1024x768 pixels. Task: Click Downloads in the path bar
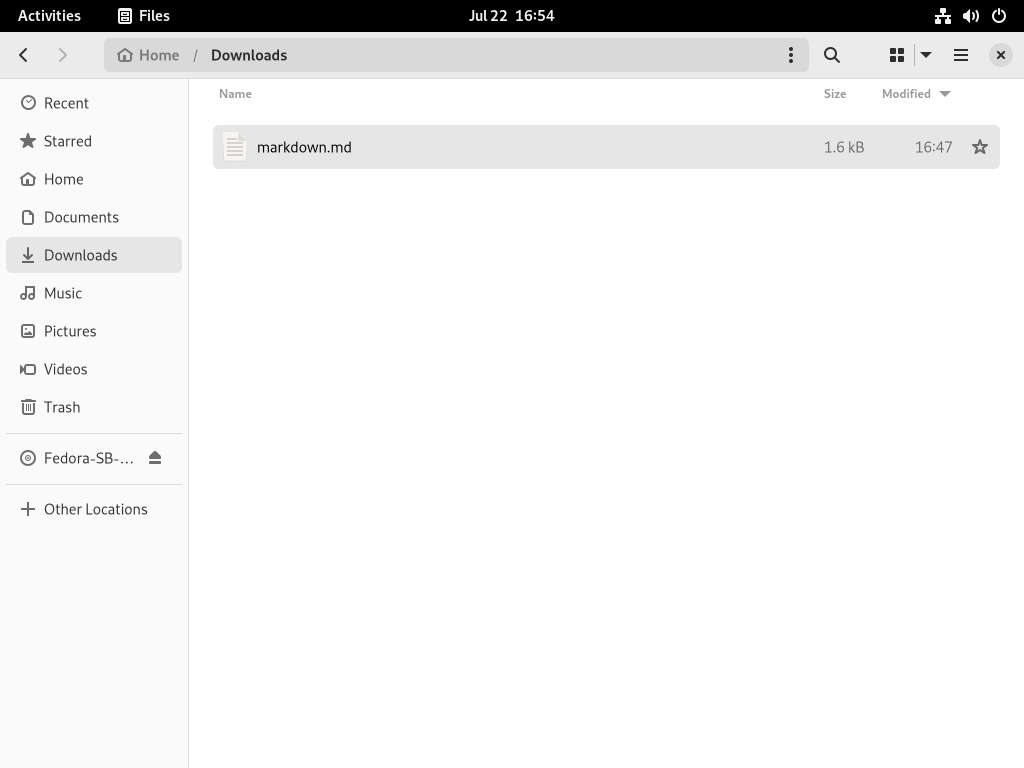[x=249, y=55]
